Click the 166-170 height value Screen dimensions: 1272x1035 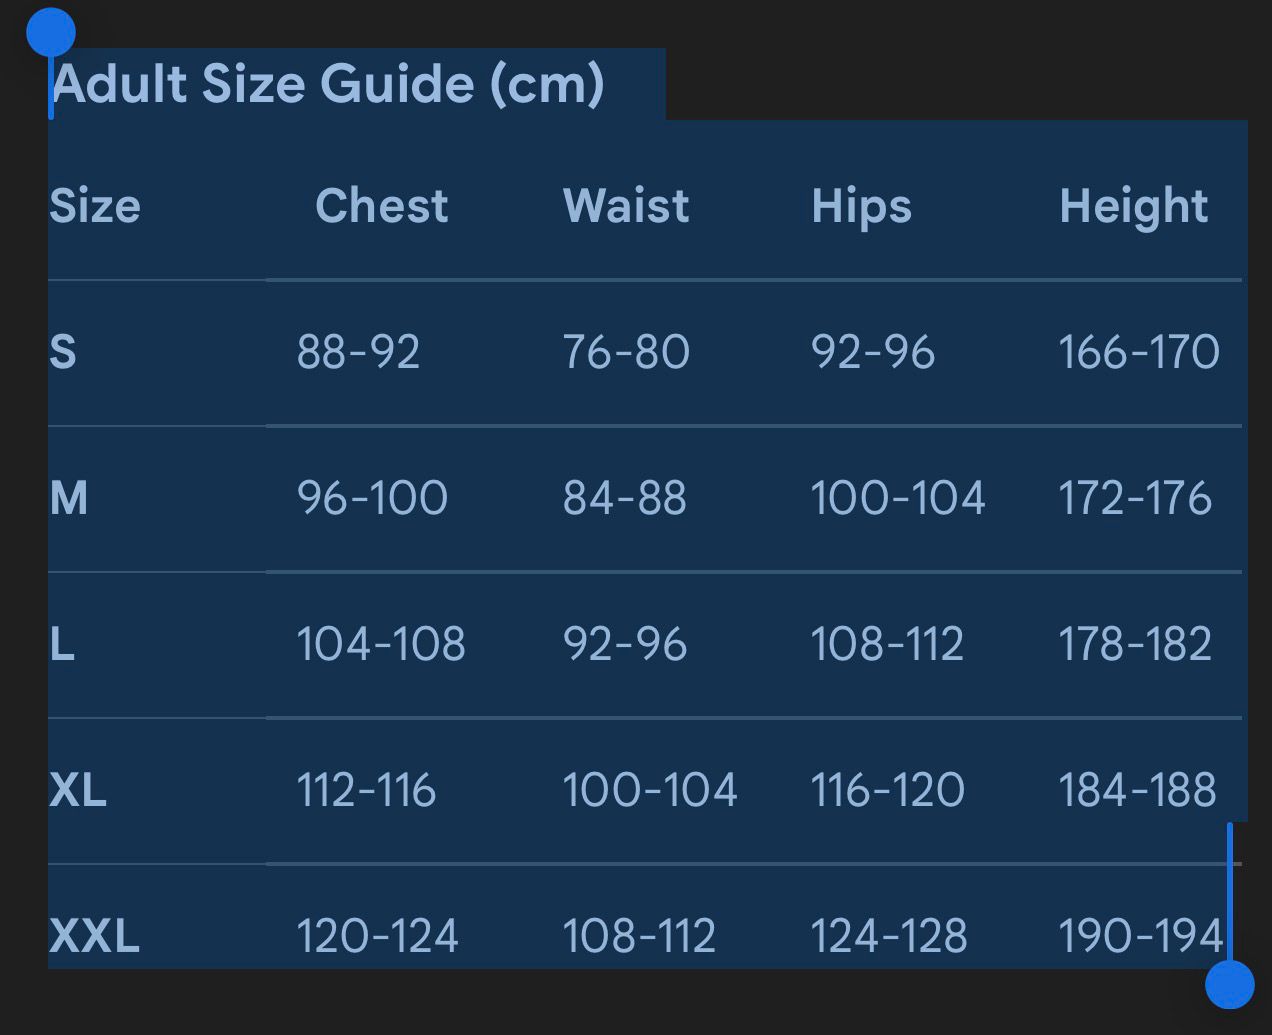(x=1139, y=352)
